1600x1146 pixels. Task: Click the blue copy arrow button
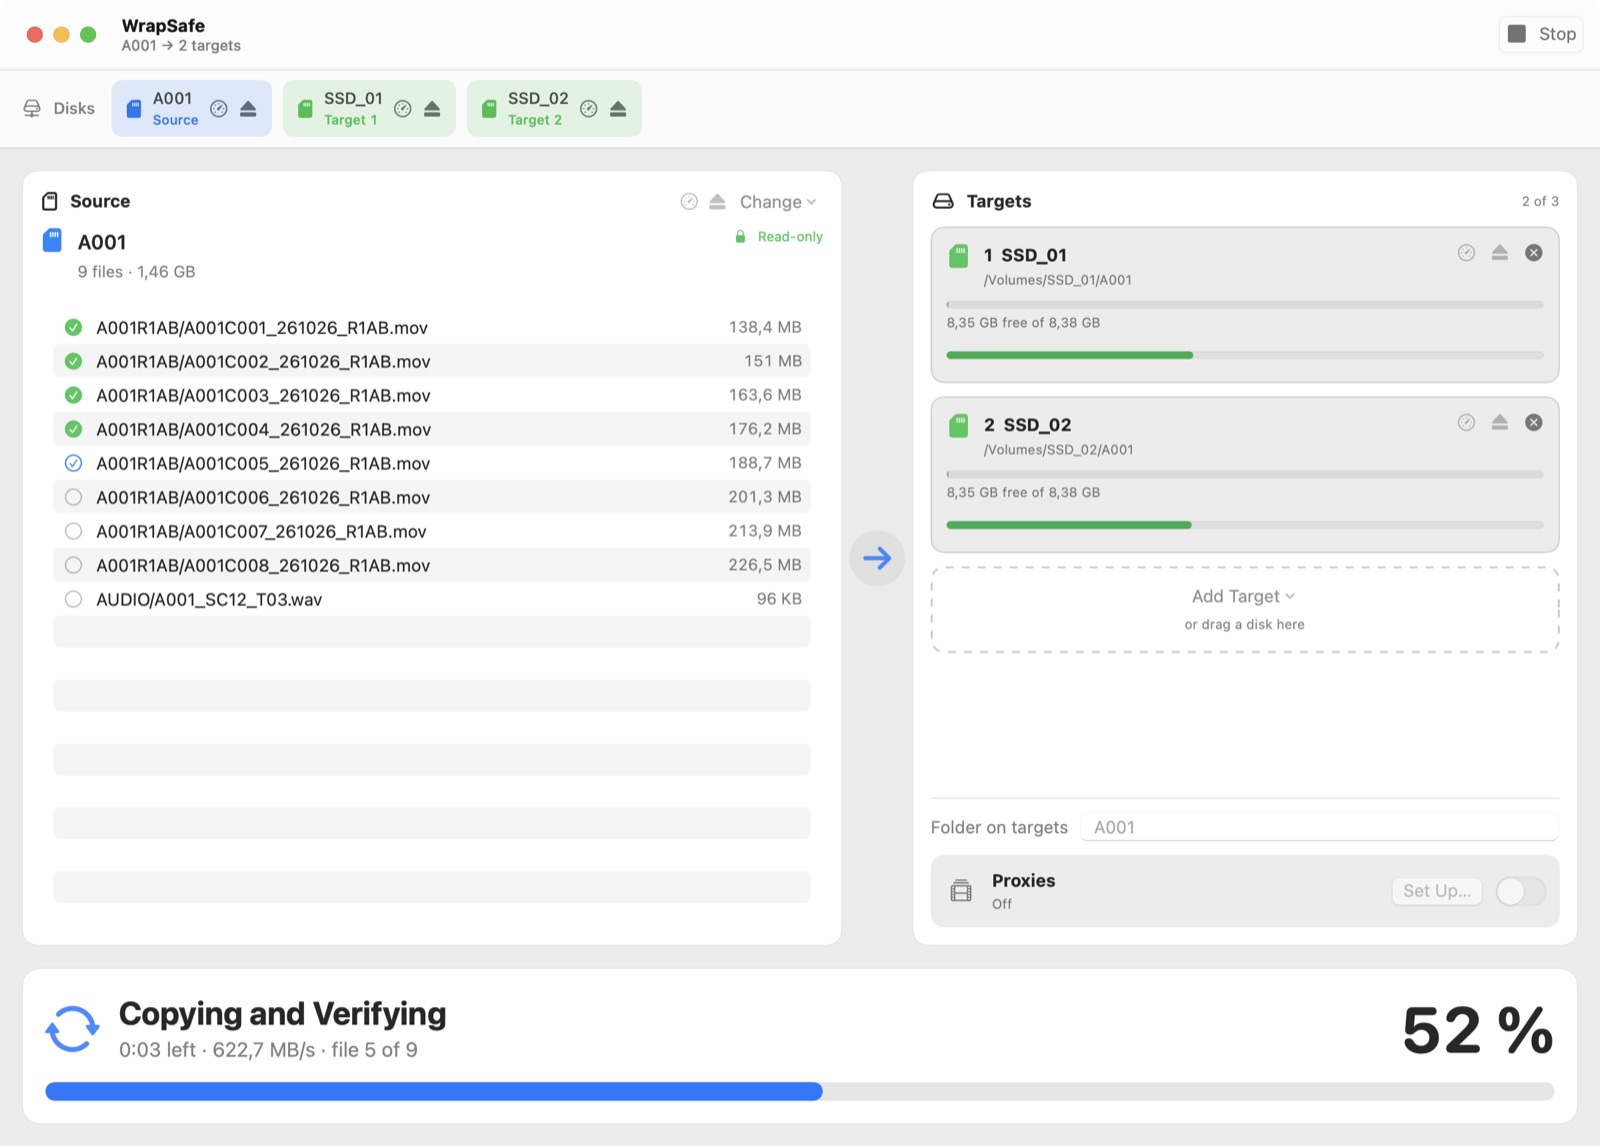coord(877,558)
